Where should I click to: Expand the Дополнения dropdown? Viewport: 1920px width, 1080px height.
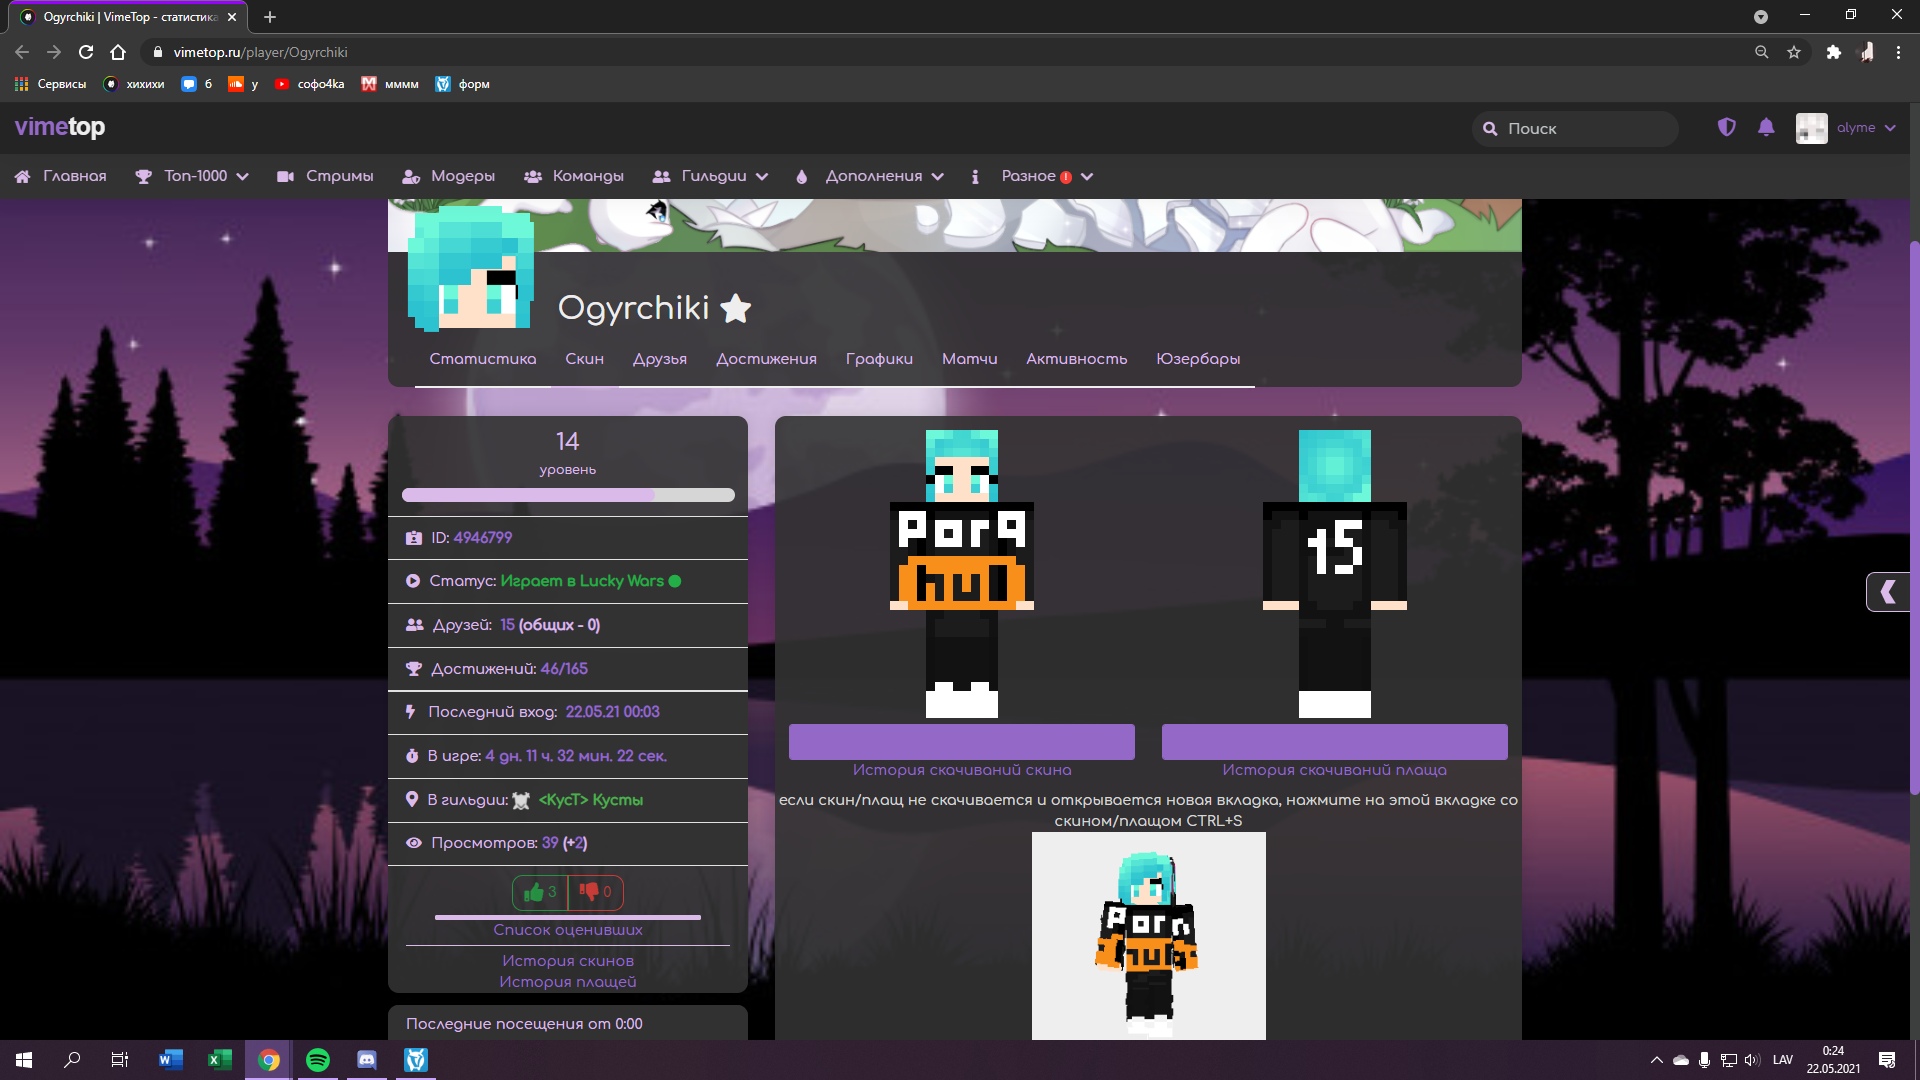870,176
